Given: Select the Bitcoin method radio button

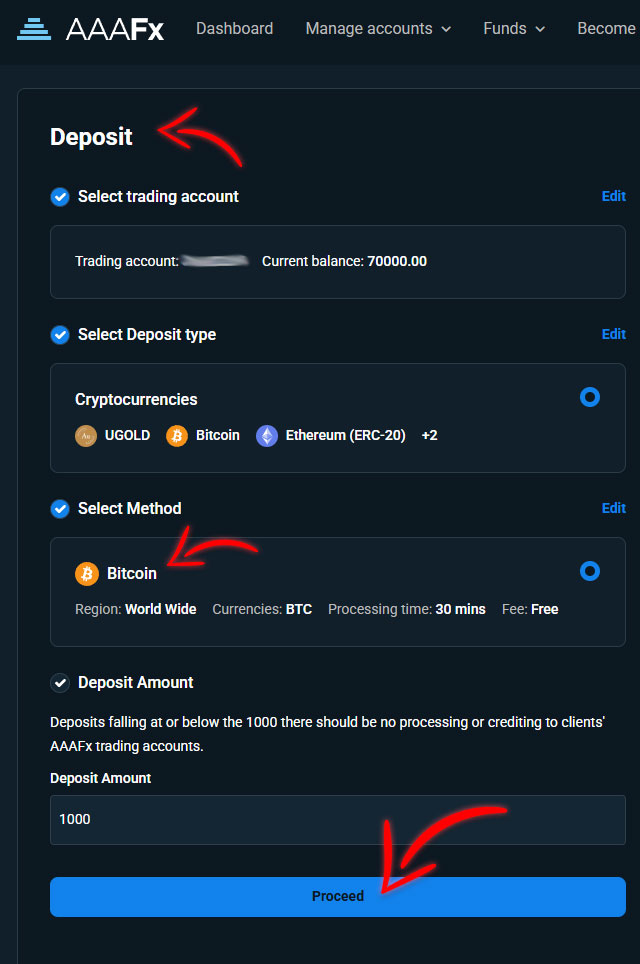Looking at the screenshot, I should 590,571.
